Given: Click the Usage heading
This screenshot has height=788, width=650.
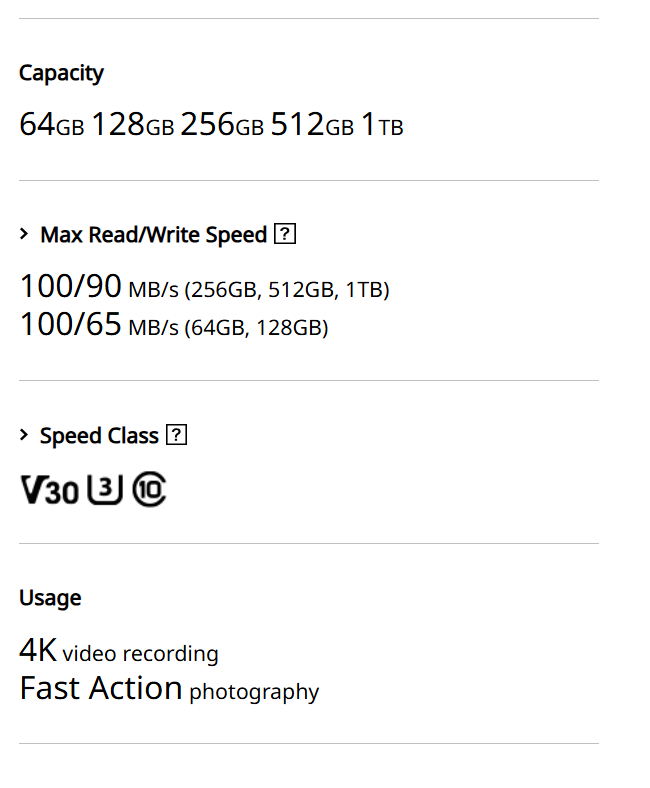Looking at the screenshot, I should coord(50,598).
